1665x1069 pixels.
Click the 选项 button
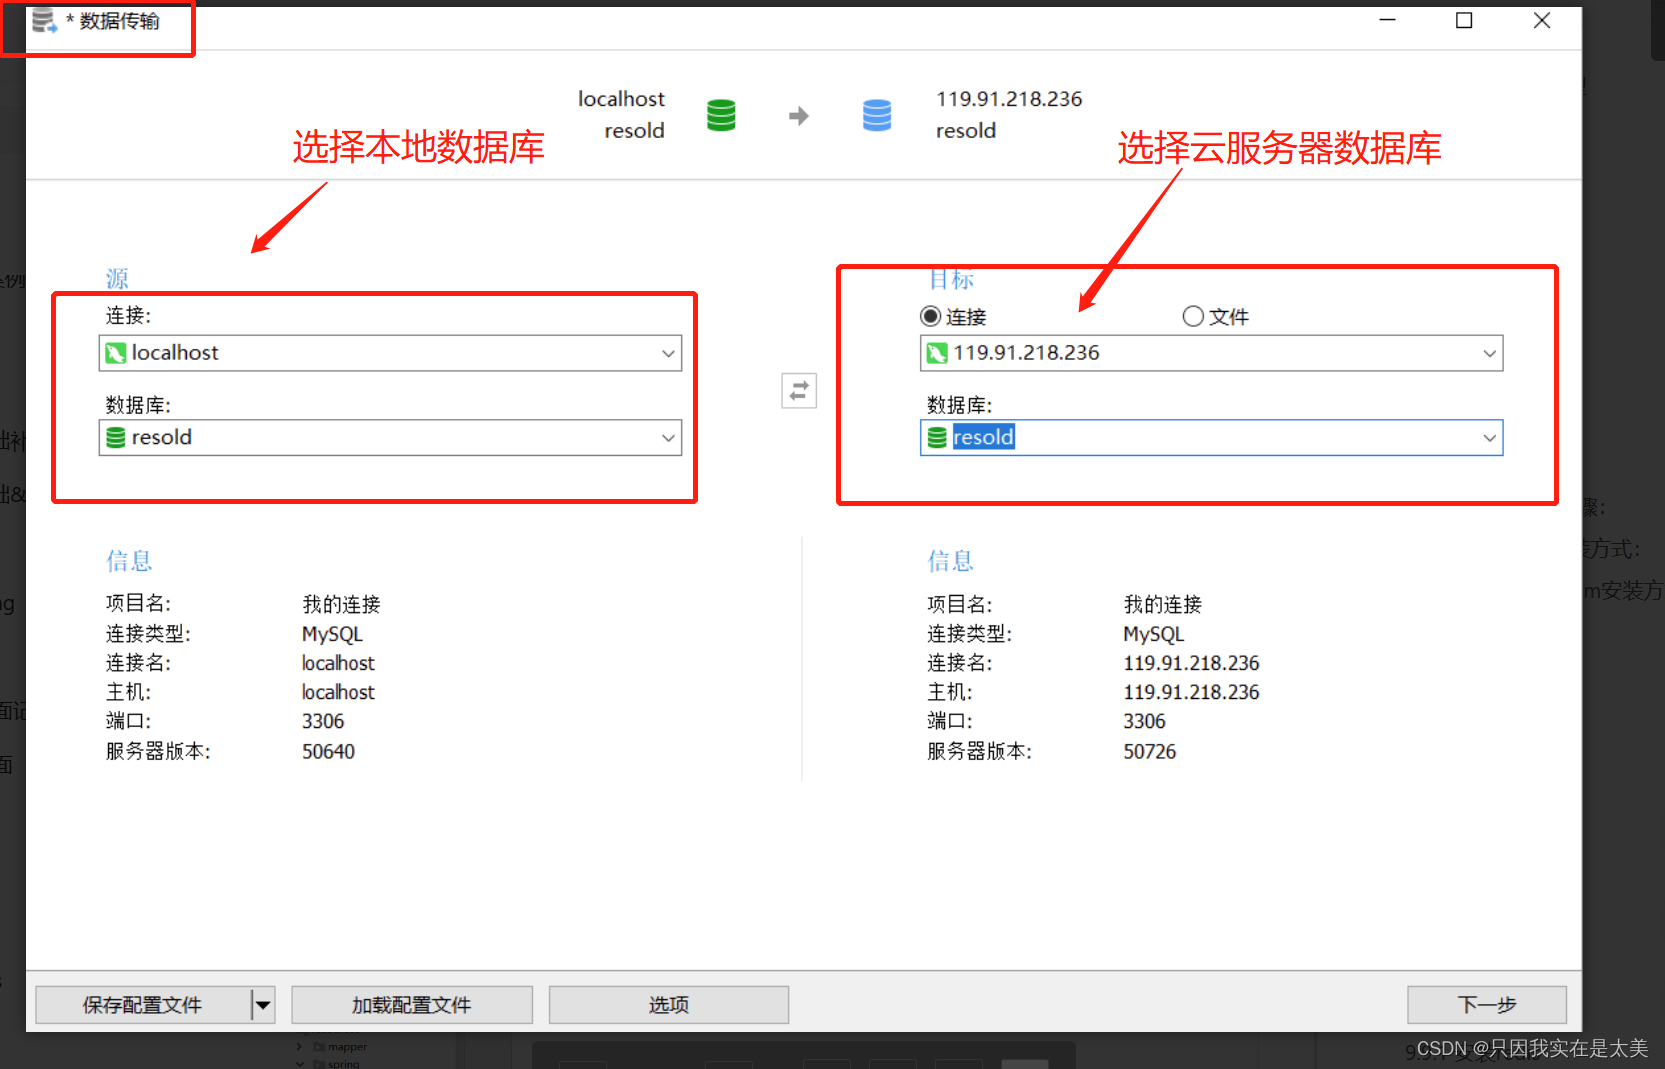coord(669,1005)
